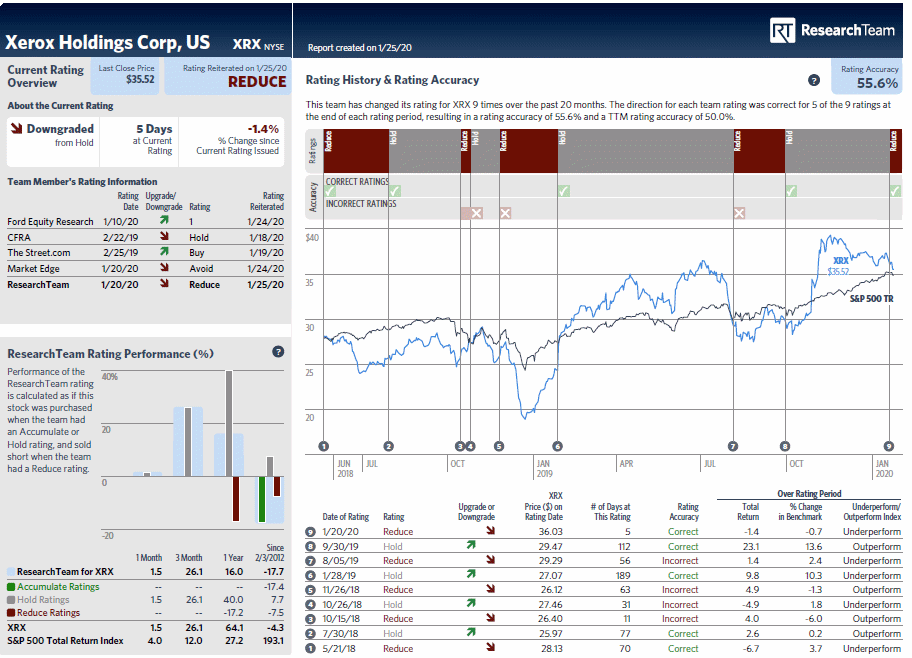Select chart timeline marker 2
Screen dimensions: 912x658
(389, 446)
